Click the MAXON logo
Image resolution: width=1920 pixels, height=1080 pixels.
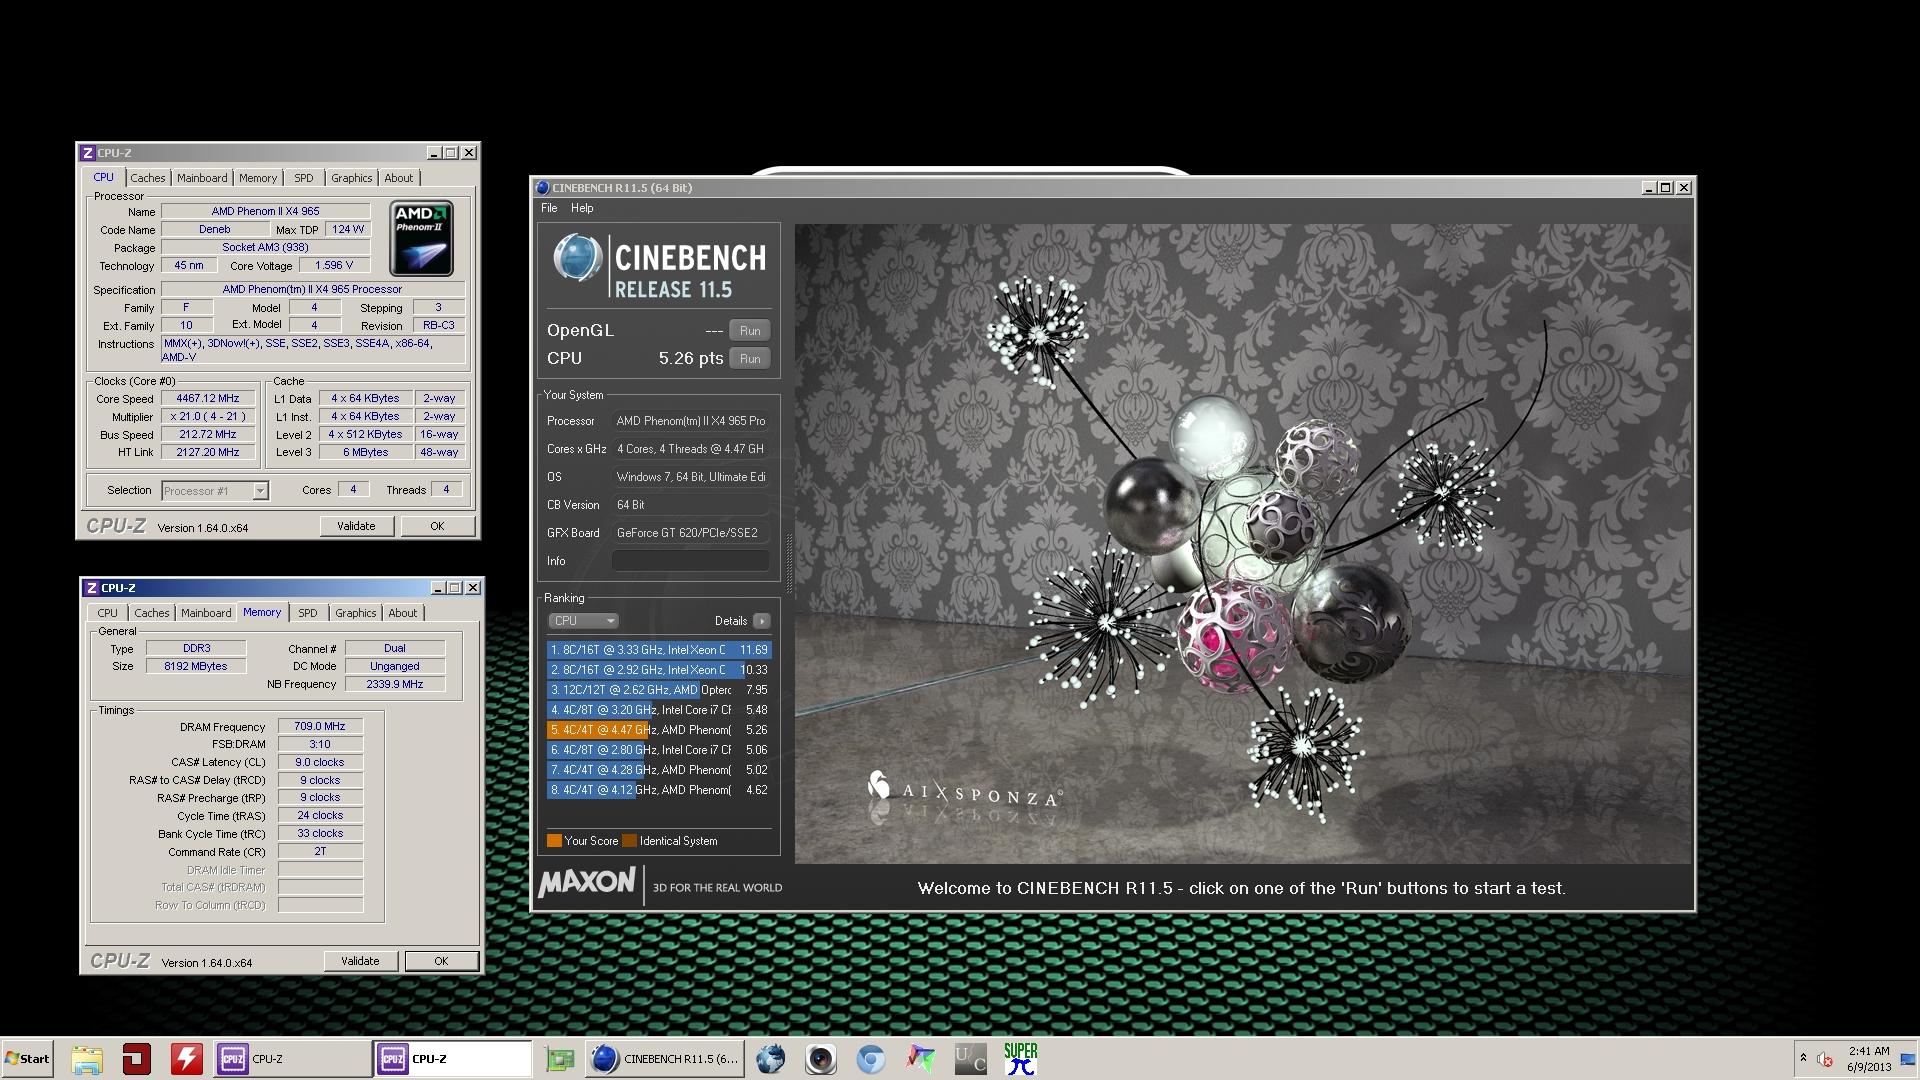[587, 883]
